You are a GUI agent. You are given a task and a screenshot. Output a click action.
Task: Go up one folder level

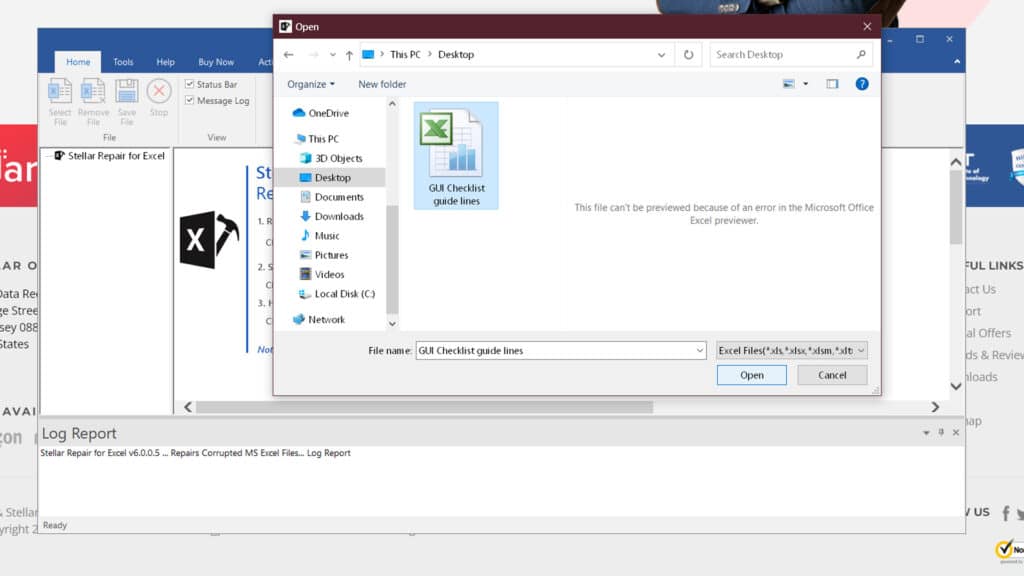(349, 55)
